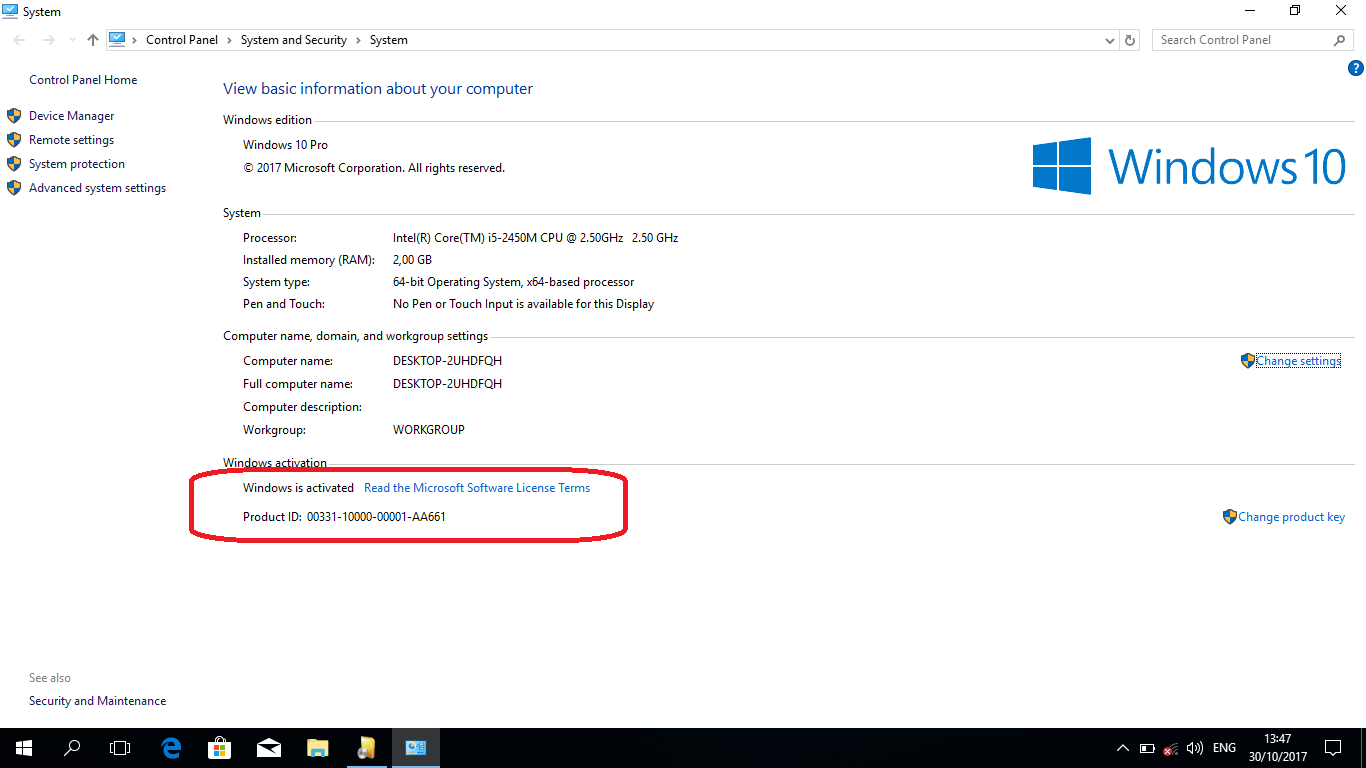The image size is (1366, 768).
Task: Launch Microsoft Edge from the taskbar
Action: 170,747
